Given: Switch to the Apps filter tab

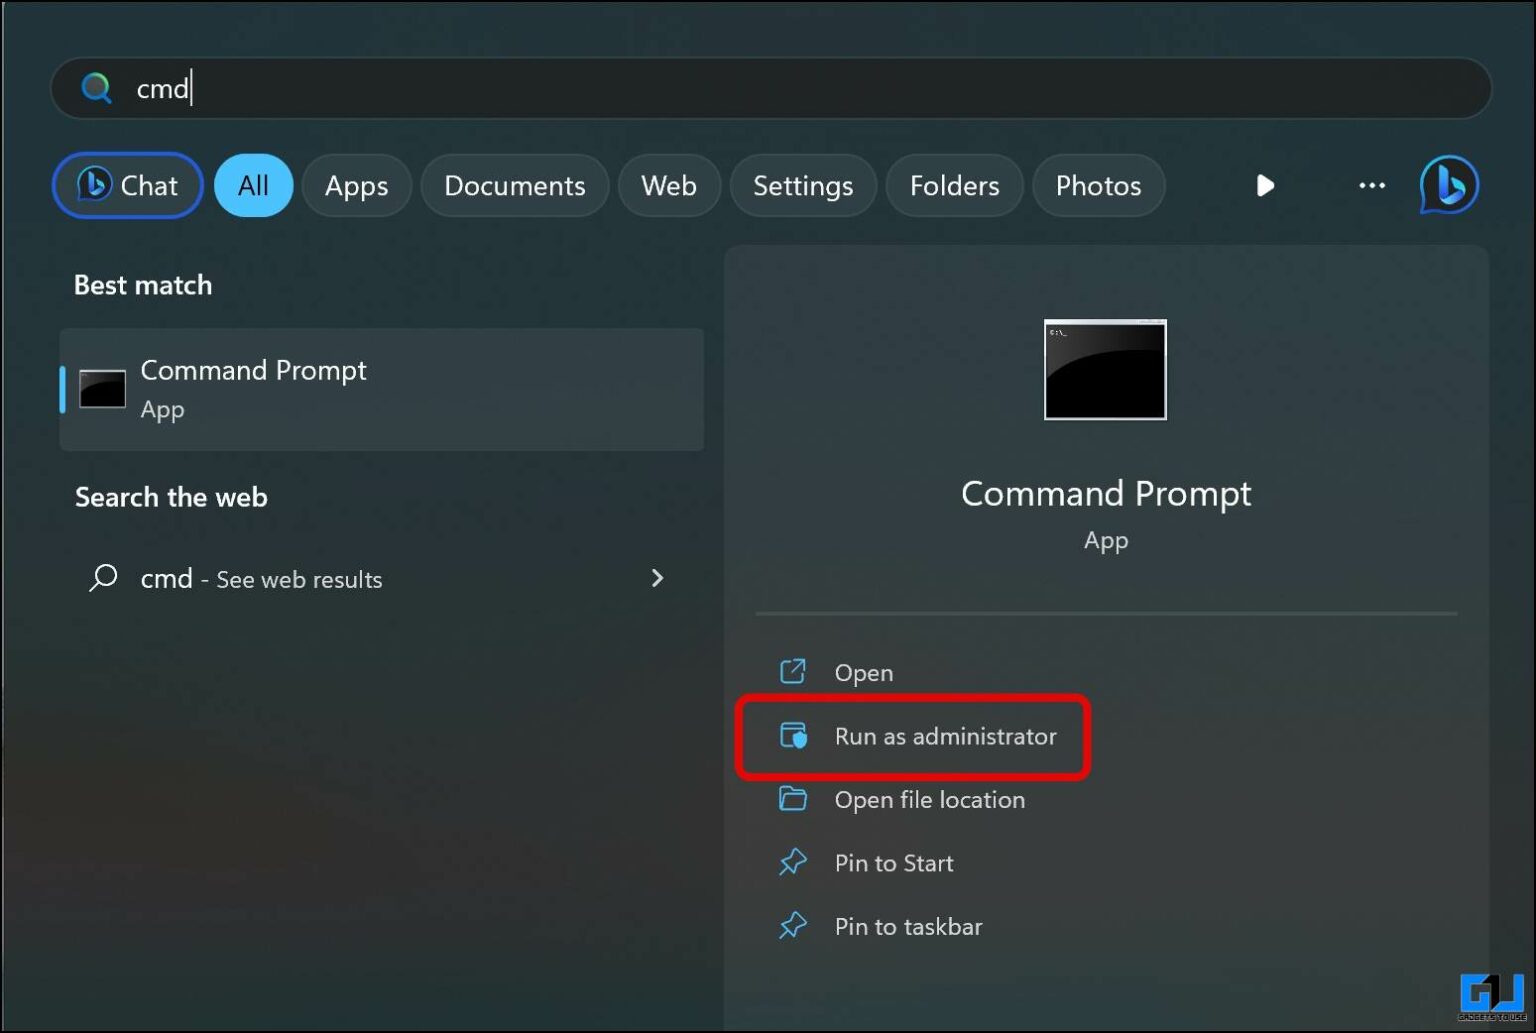Looking at the screenshot, I should pos(356,185).
